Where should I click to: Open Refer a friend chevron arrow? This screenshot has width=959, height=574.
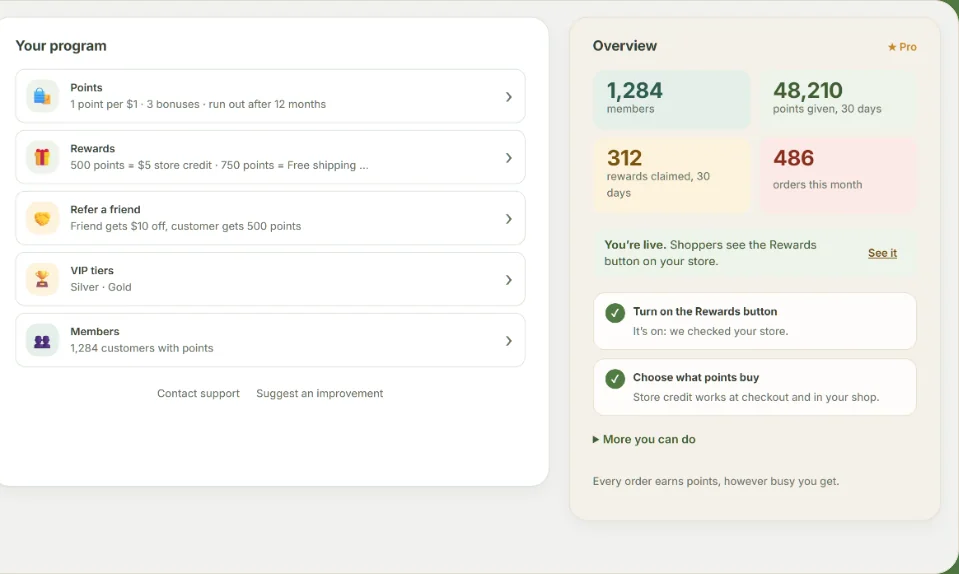[508, 219]
